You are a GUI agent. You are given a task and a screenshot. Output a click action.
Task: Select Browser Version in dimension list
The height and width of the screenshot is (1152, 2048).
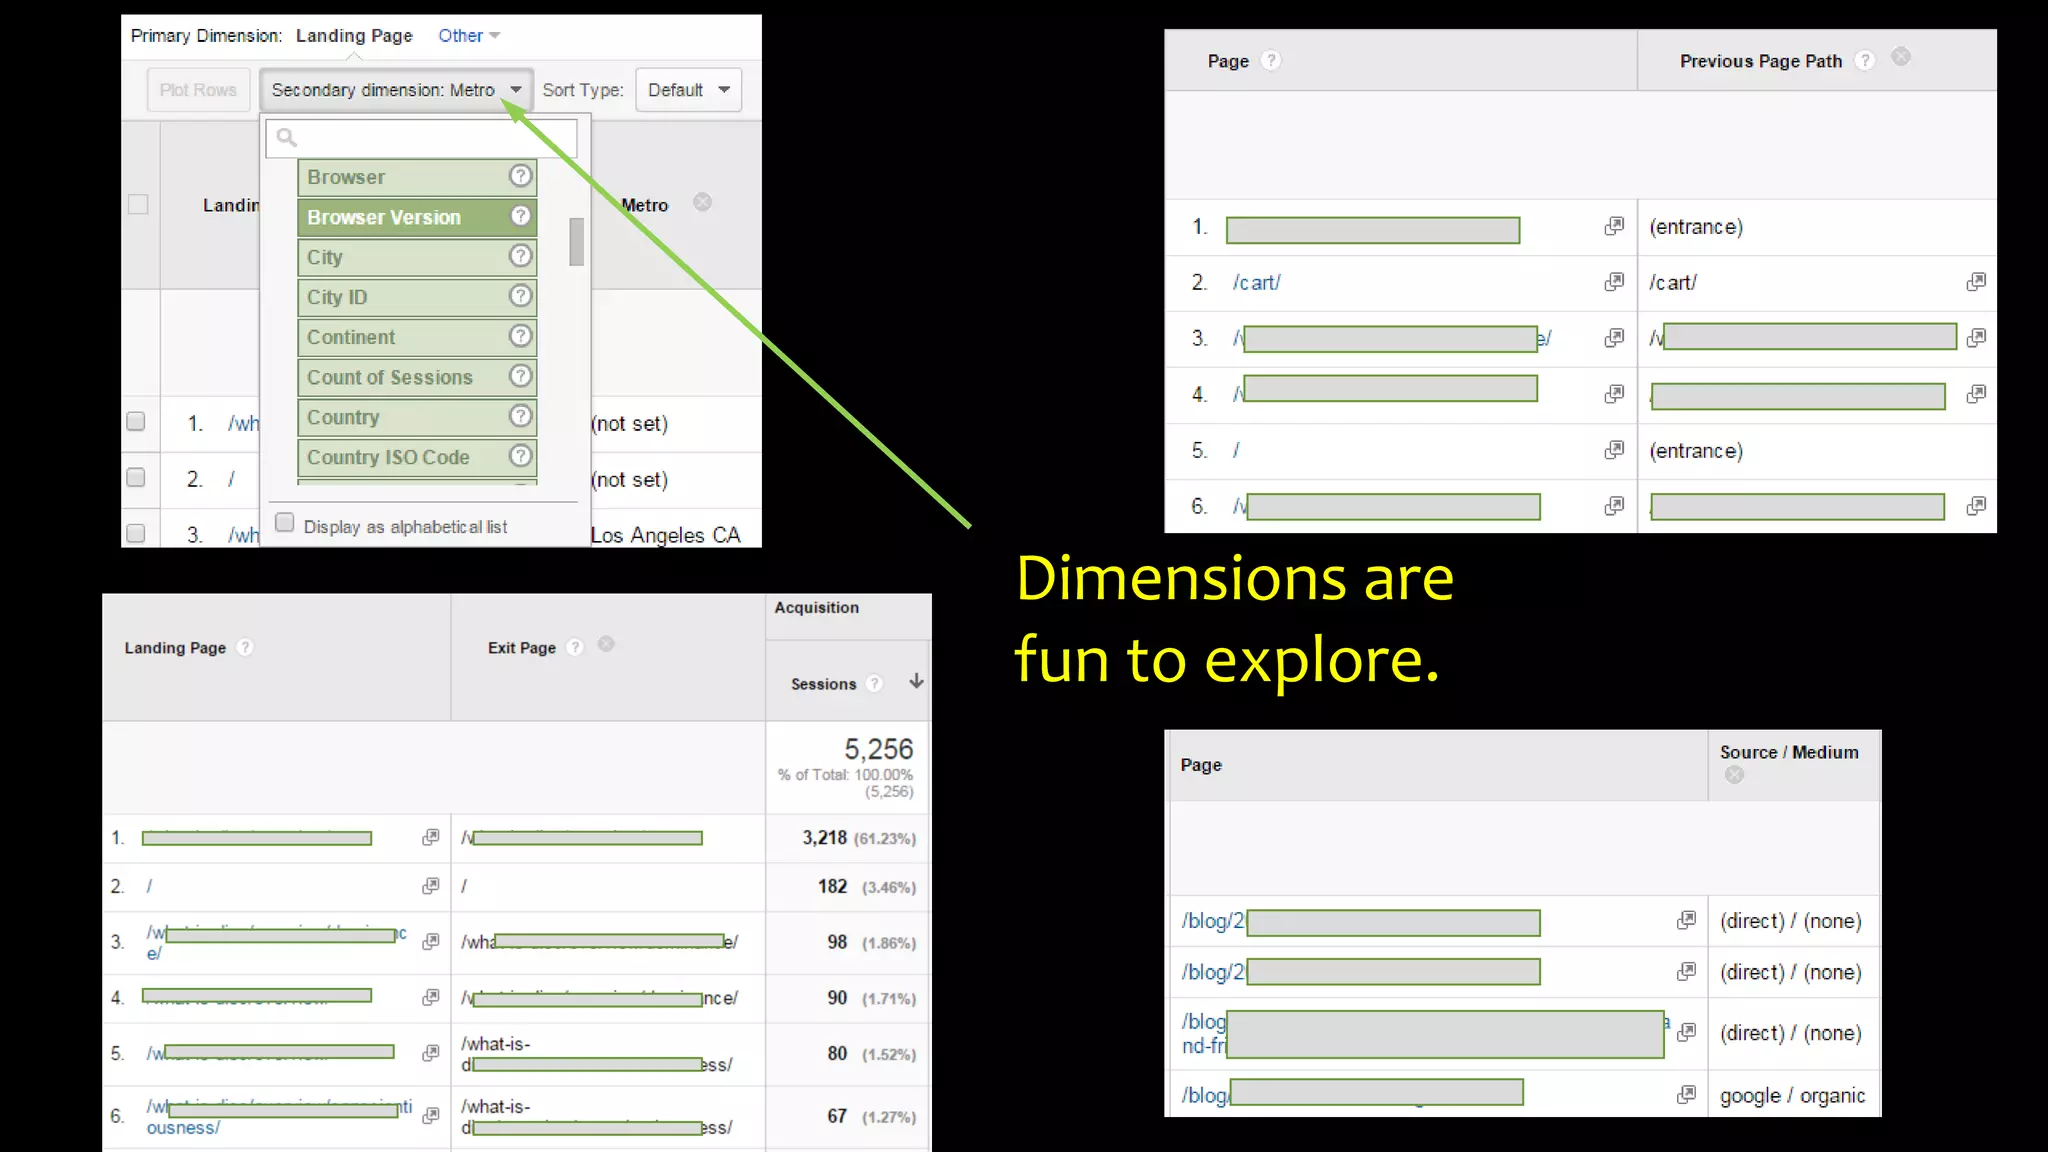tap(417, 217)
